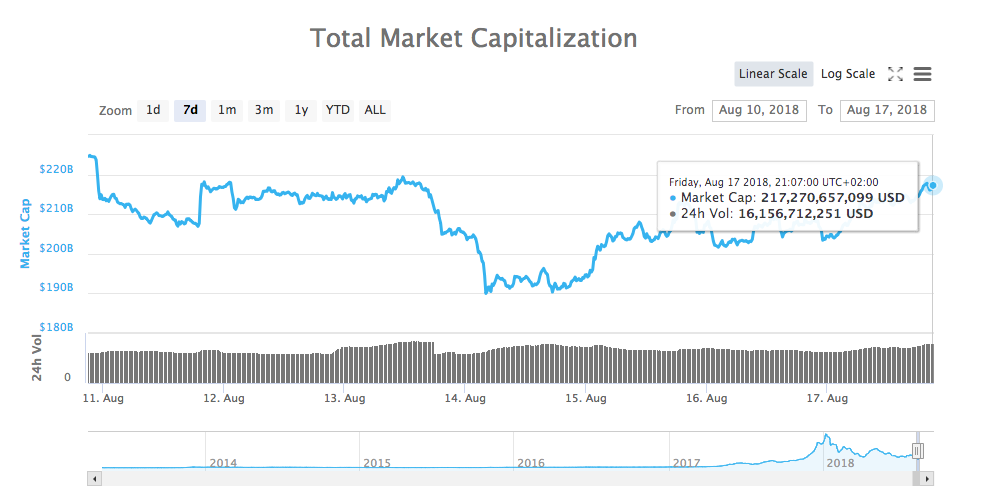Choose the 3m zoom range
This screenshot has width=989, height=495.
click(264, 110)
